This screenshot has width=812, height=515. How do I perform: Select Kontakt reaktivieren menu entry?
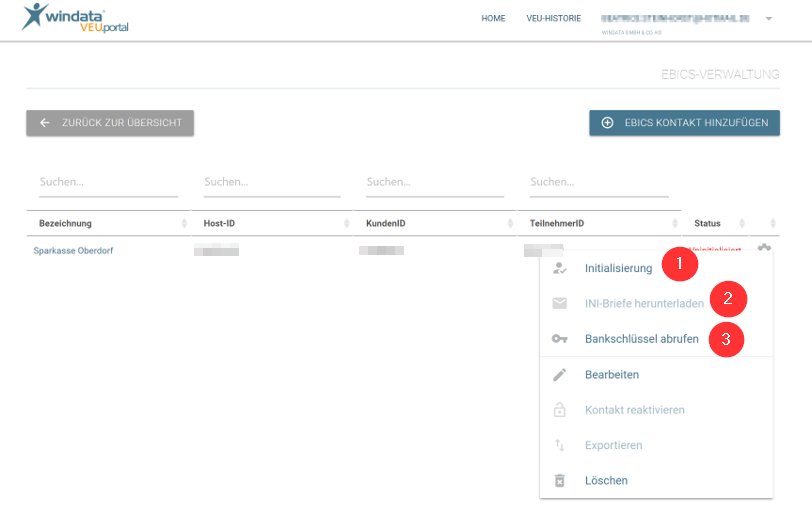[x=634, y=410]
